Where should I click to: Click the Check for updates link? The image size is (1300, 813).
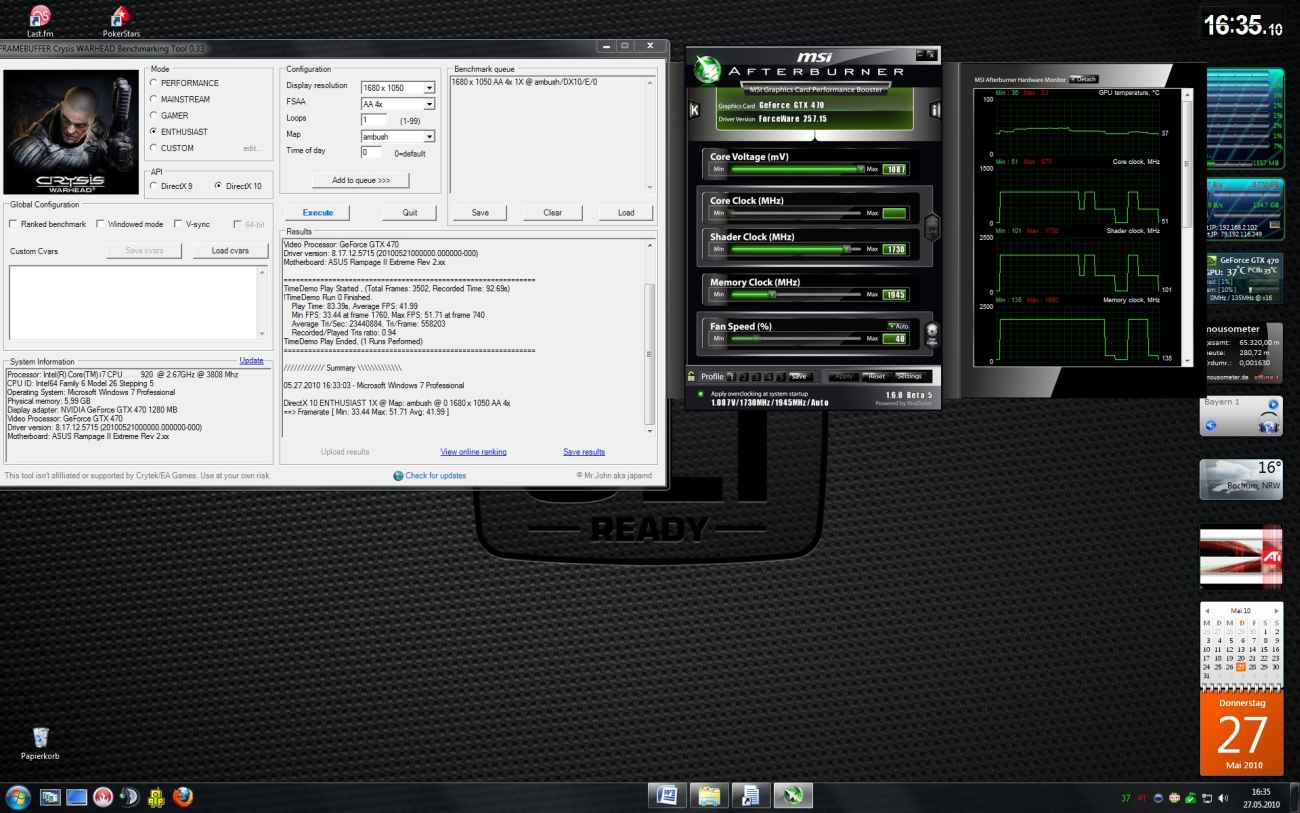[x=436, y=475]
